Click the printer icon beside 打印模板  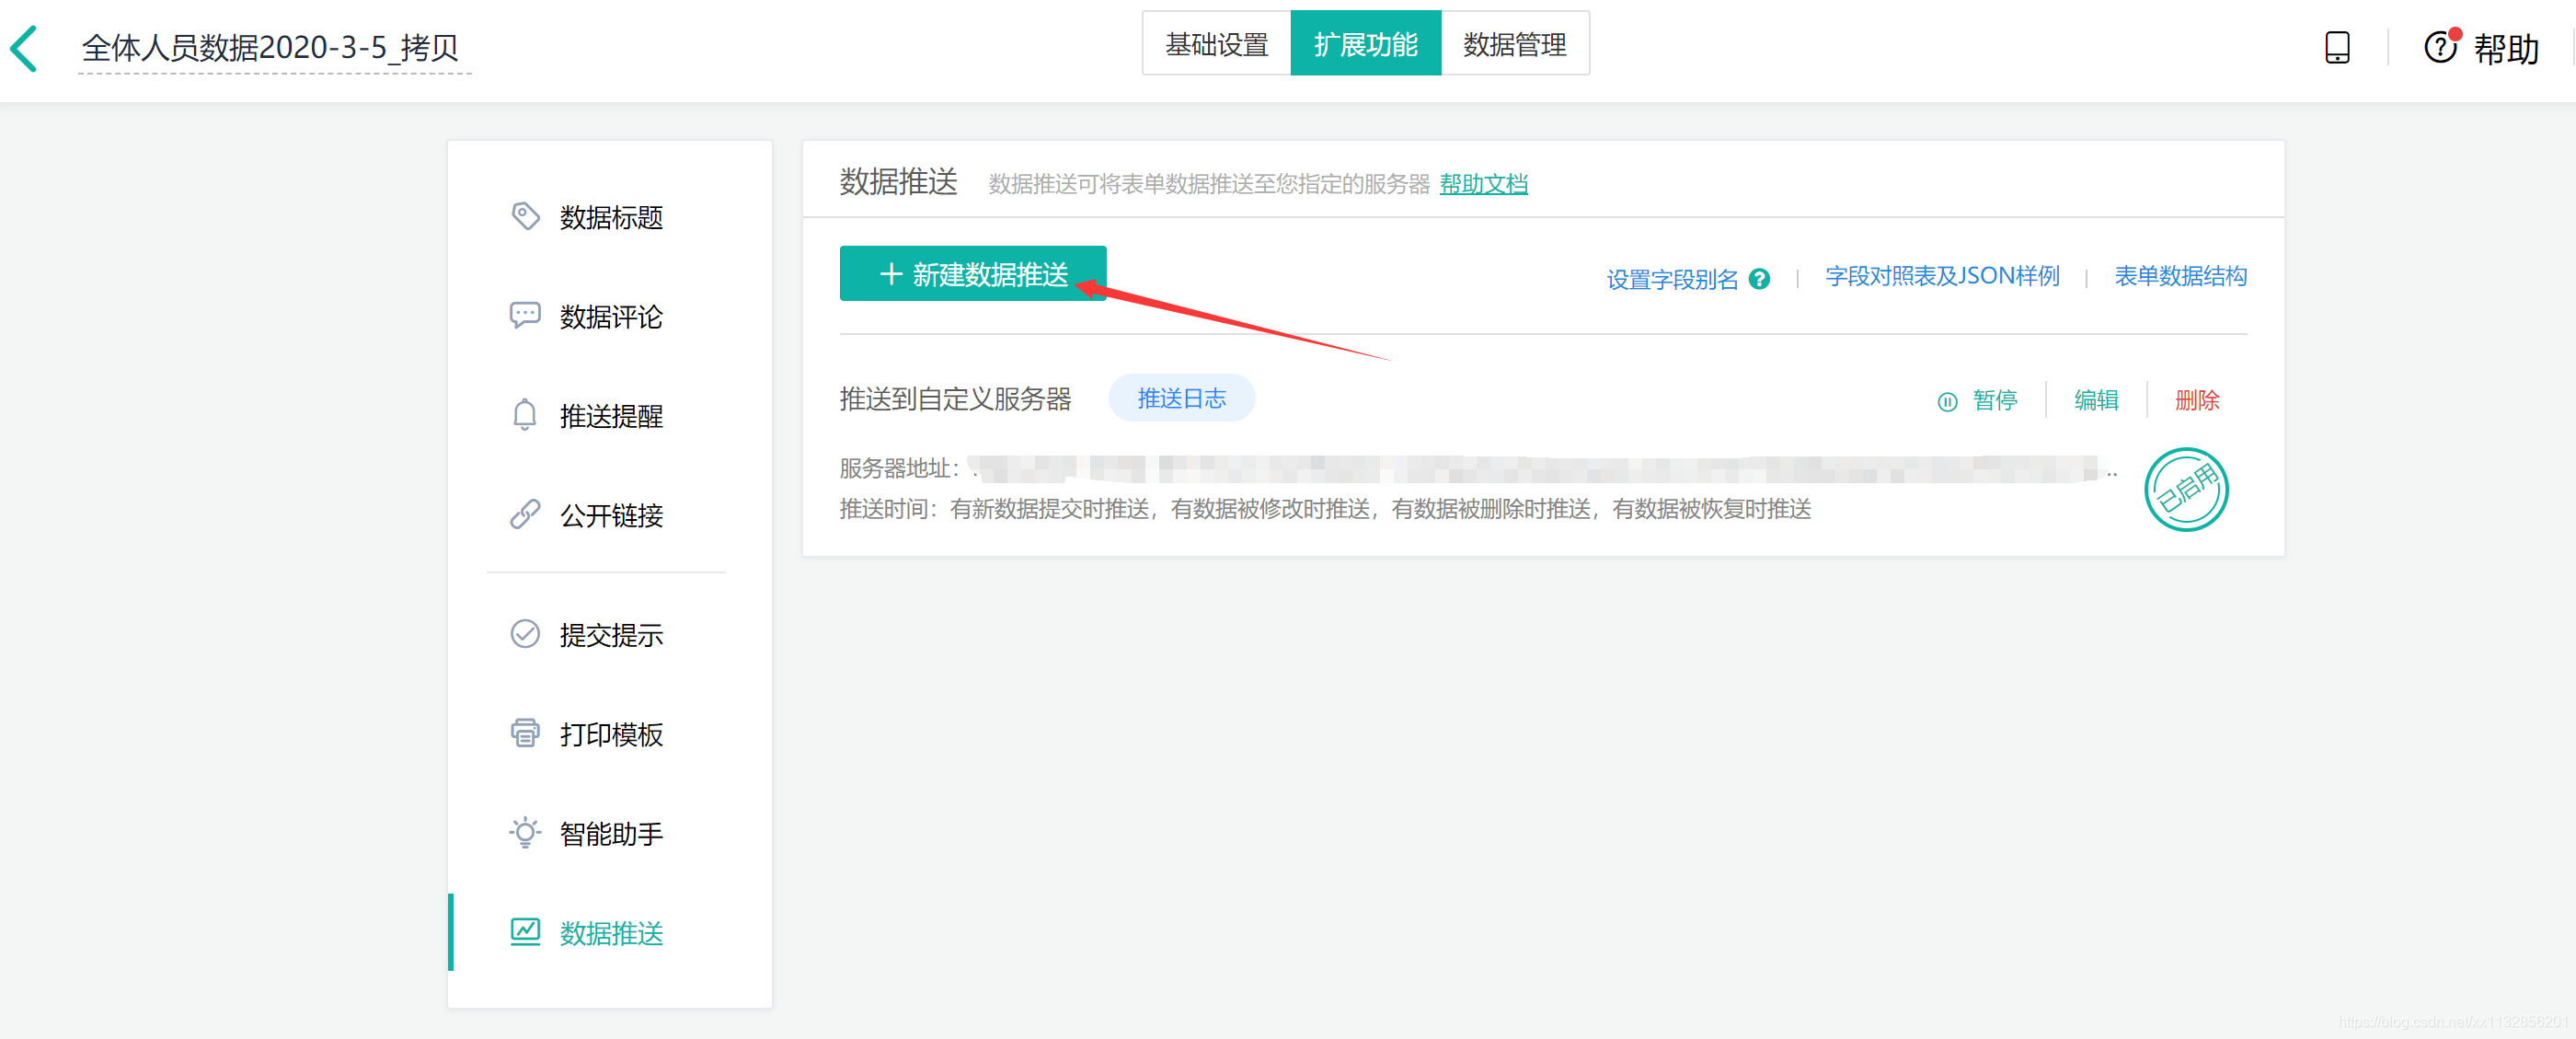click(525, 733)
